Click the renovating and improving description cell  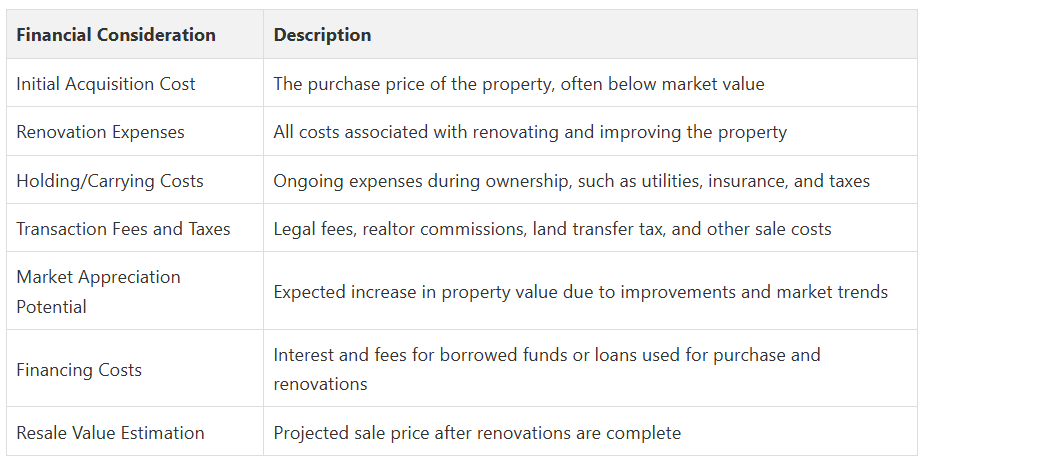tap(530, 132)
